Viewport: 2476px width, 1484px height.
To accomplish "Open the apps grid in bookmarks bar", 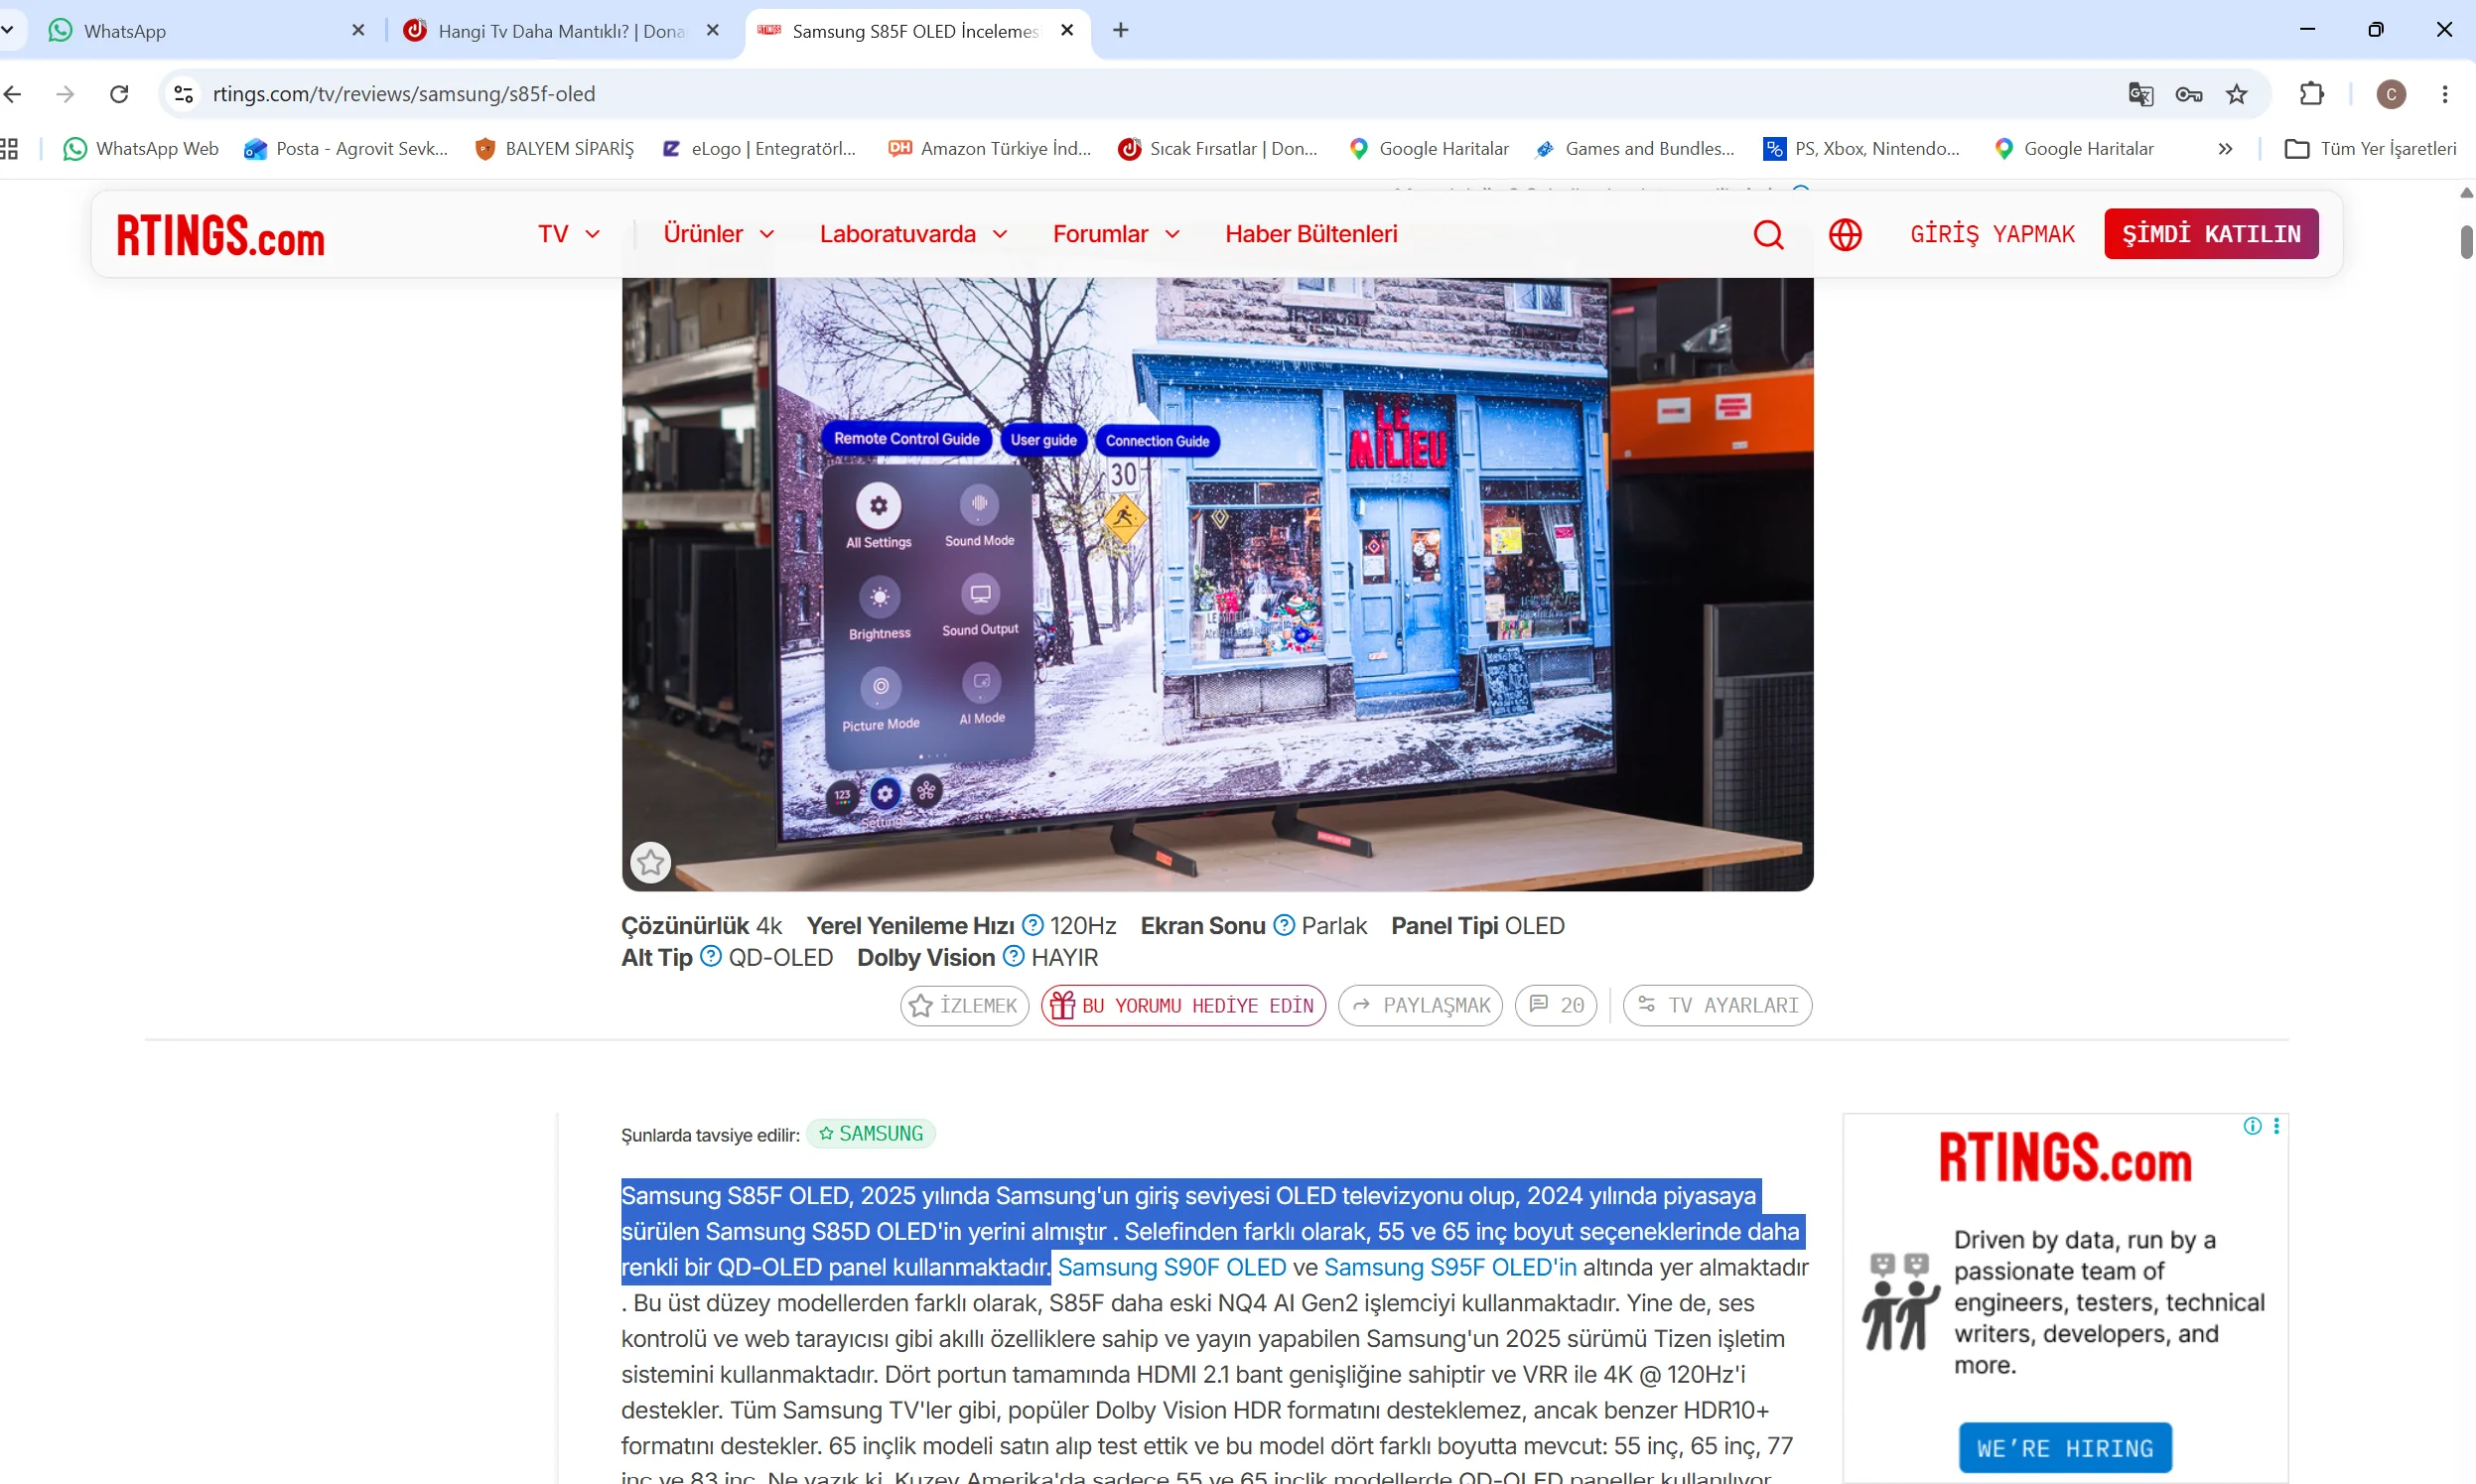I will click(x=9, y=149).
